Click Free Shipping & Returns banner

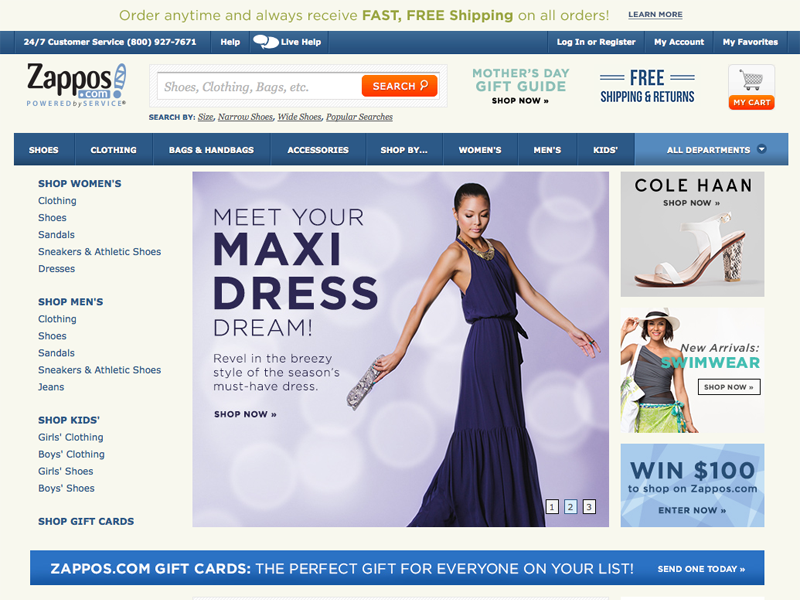point(647,86)
